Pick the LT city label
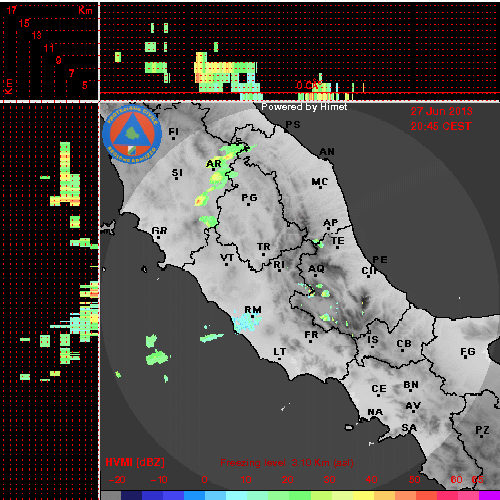 (x=280, y=351)
